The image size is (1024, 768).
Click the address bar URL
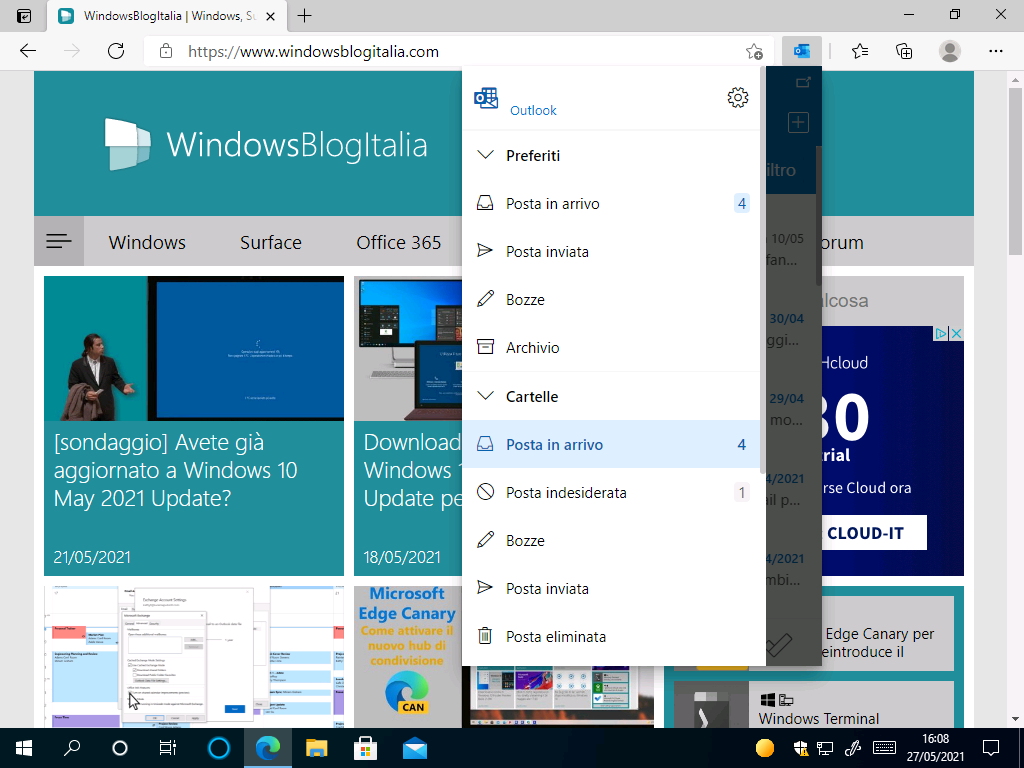pos(313,52)
